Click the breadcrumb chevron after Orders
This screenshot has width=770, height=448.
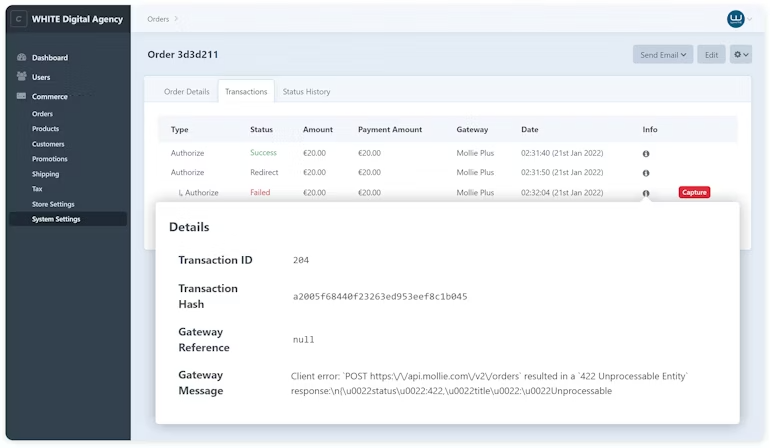[x=176, y=19]
